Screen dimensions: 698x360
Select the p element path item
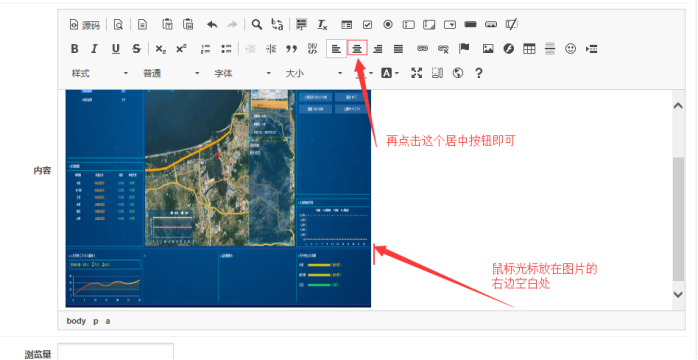coord(96,321)
